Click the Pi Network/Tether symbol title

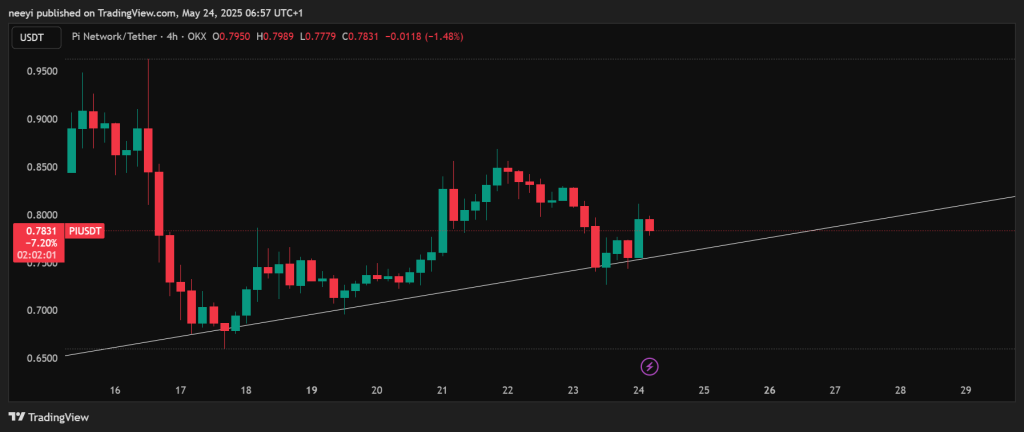point(112,37)
